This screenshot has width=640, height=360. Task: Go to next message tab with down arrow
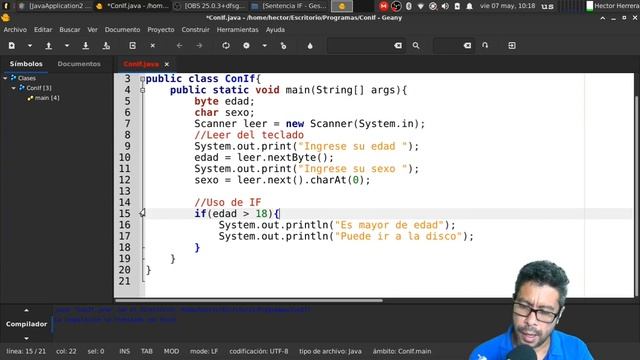tap(27, 338)
